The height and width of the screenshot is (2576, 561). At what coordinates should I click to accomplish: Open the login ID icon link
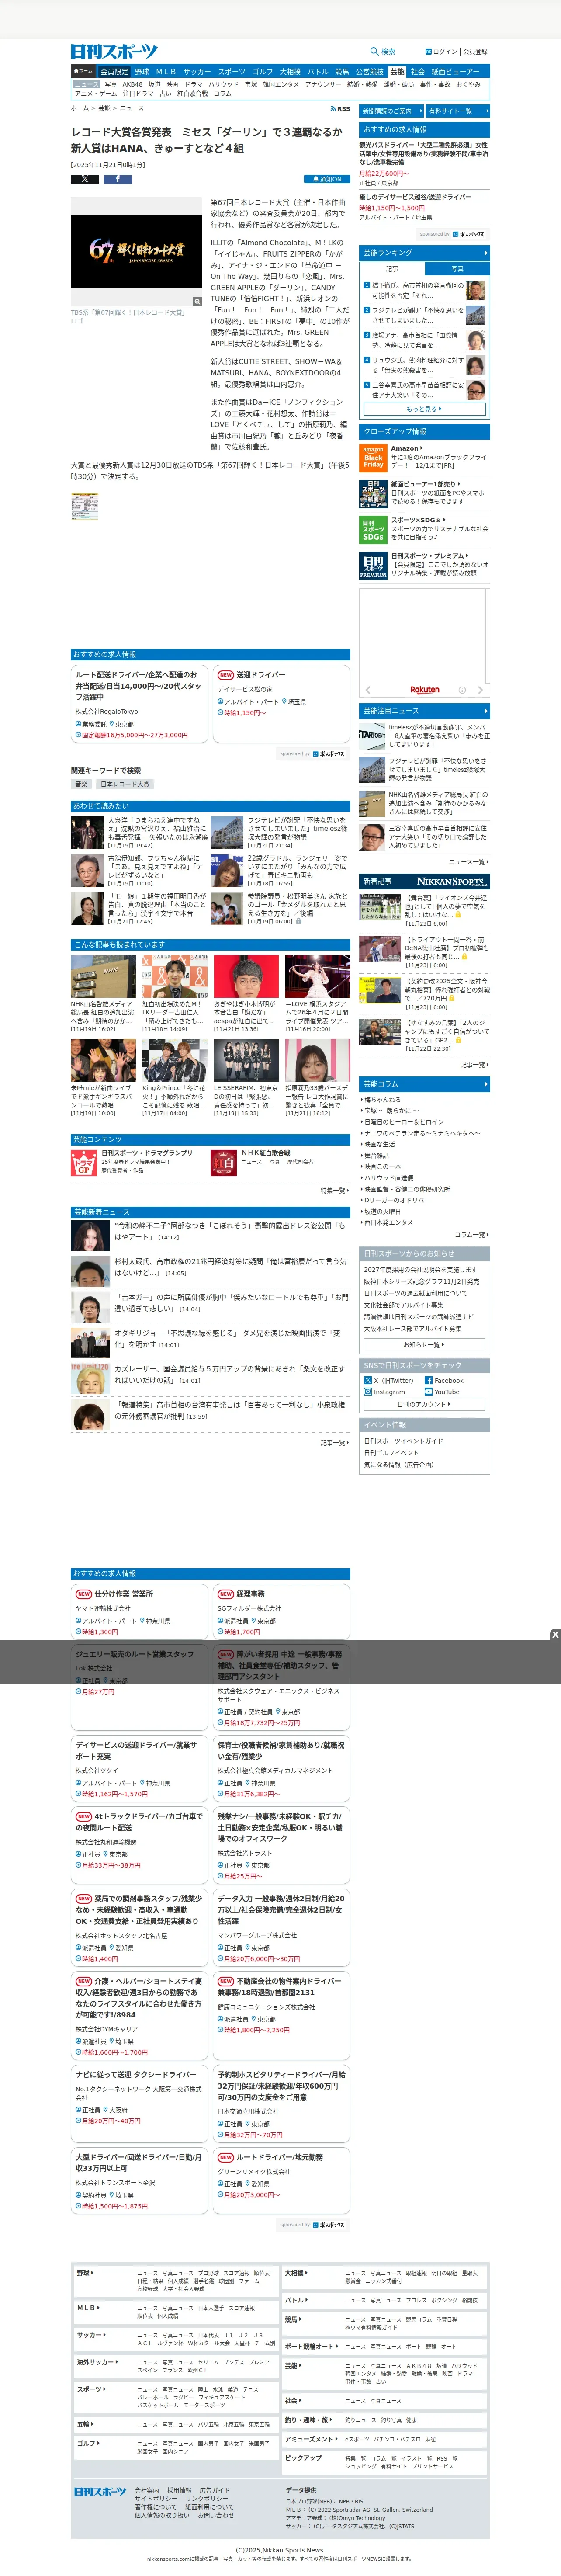[x=428, y=51]
